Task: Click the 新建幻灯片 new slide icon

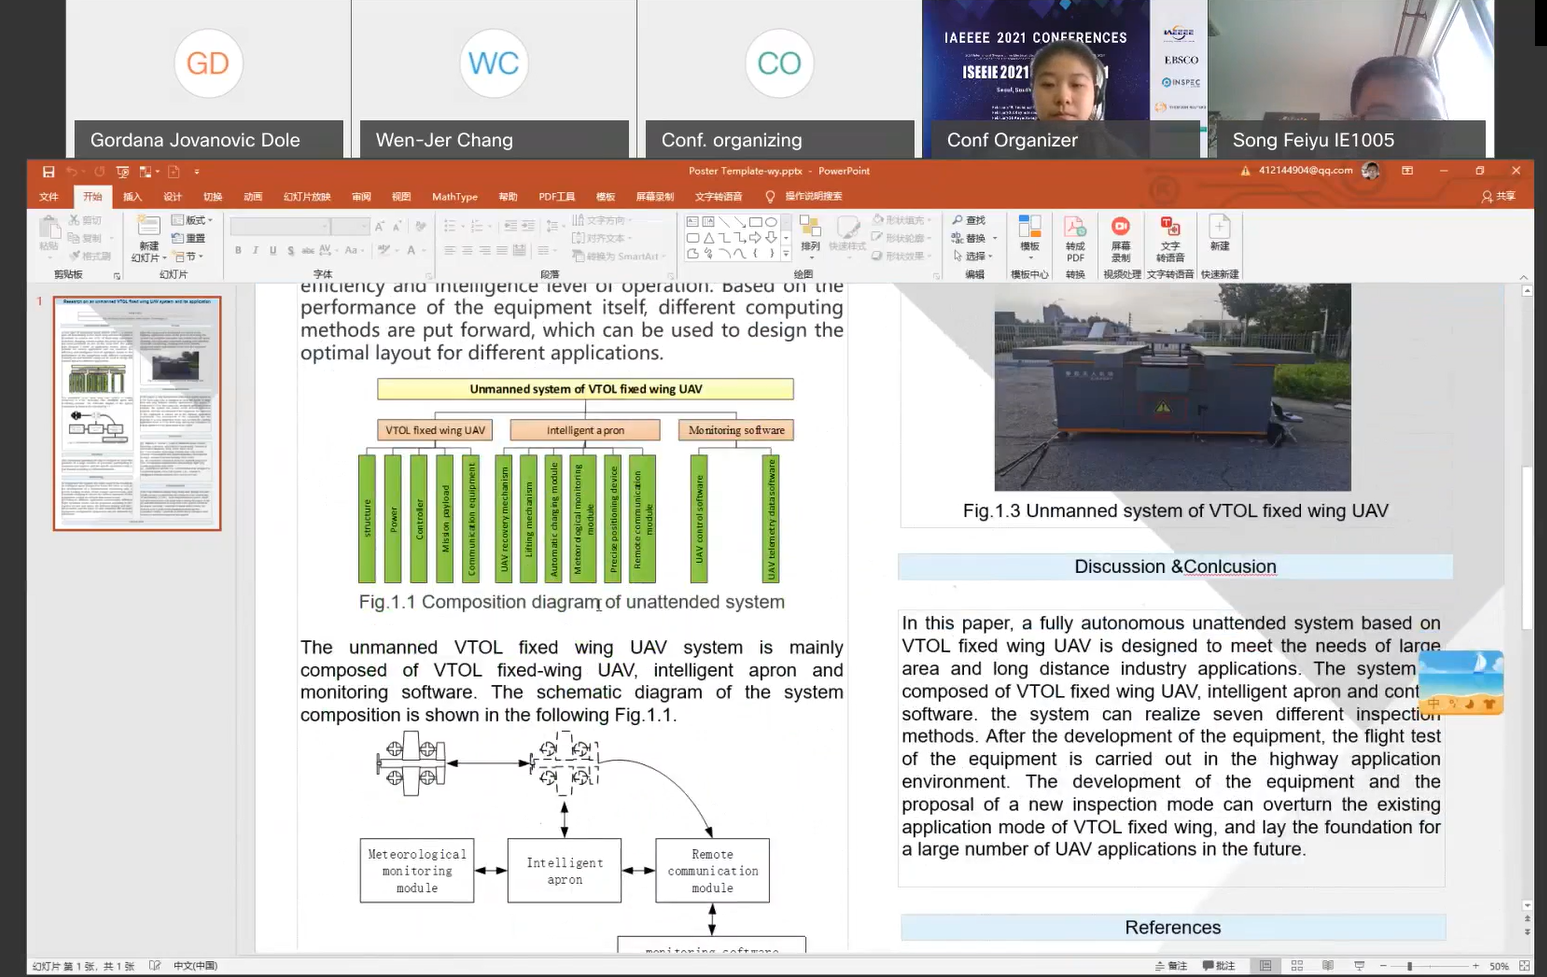Action: (x=148, y=237)
